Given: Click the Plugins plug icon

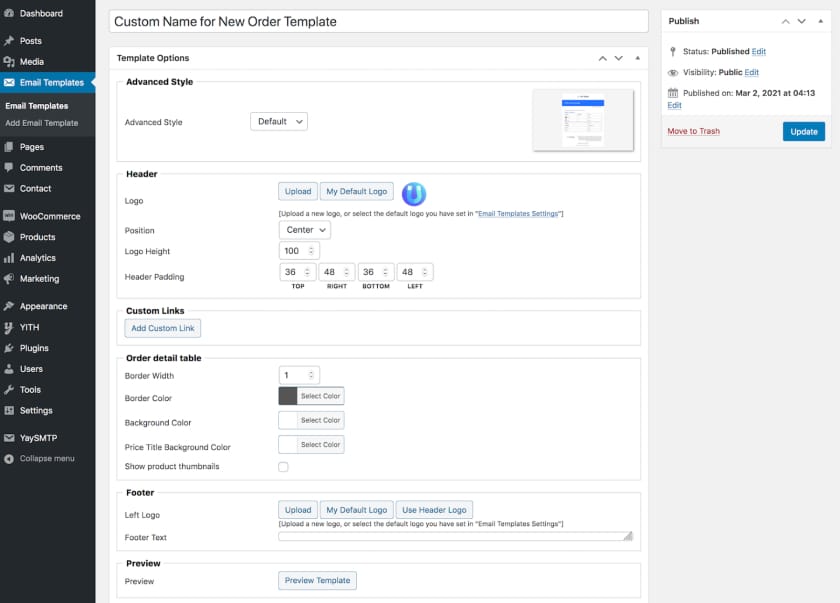Looking at the screenshot, I should (9, 348).
